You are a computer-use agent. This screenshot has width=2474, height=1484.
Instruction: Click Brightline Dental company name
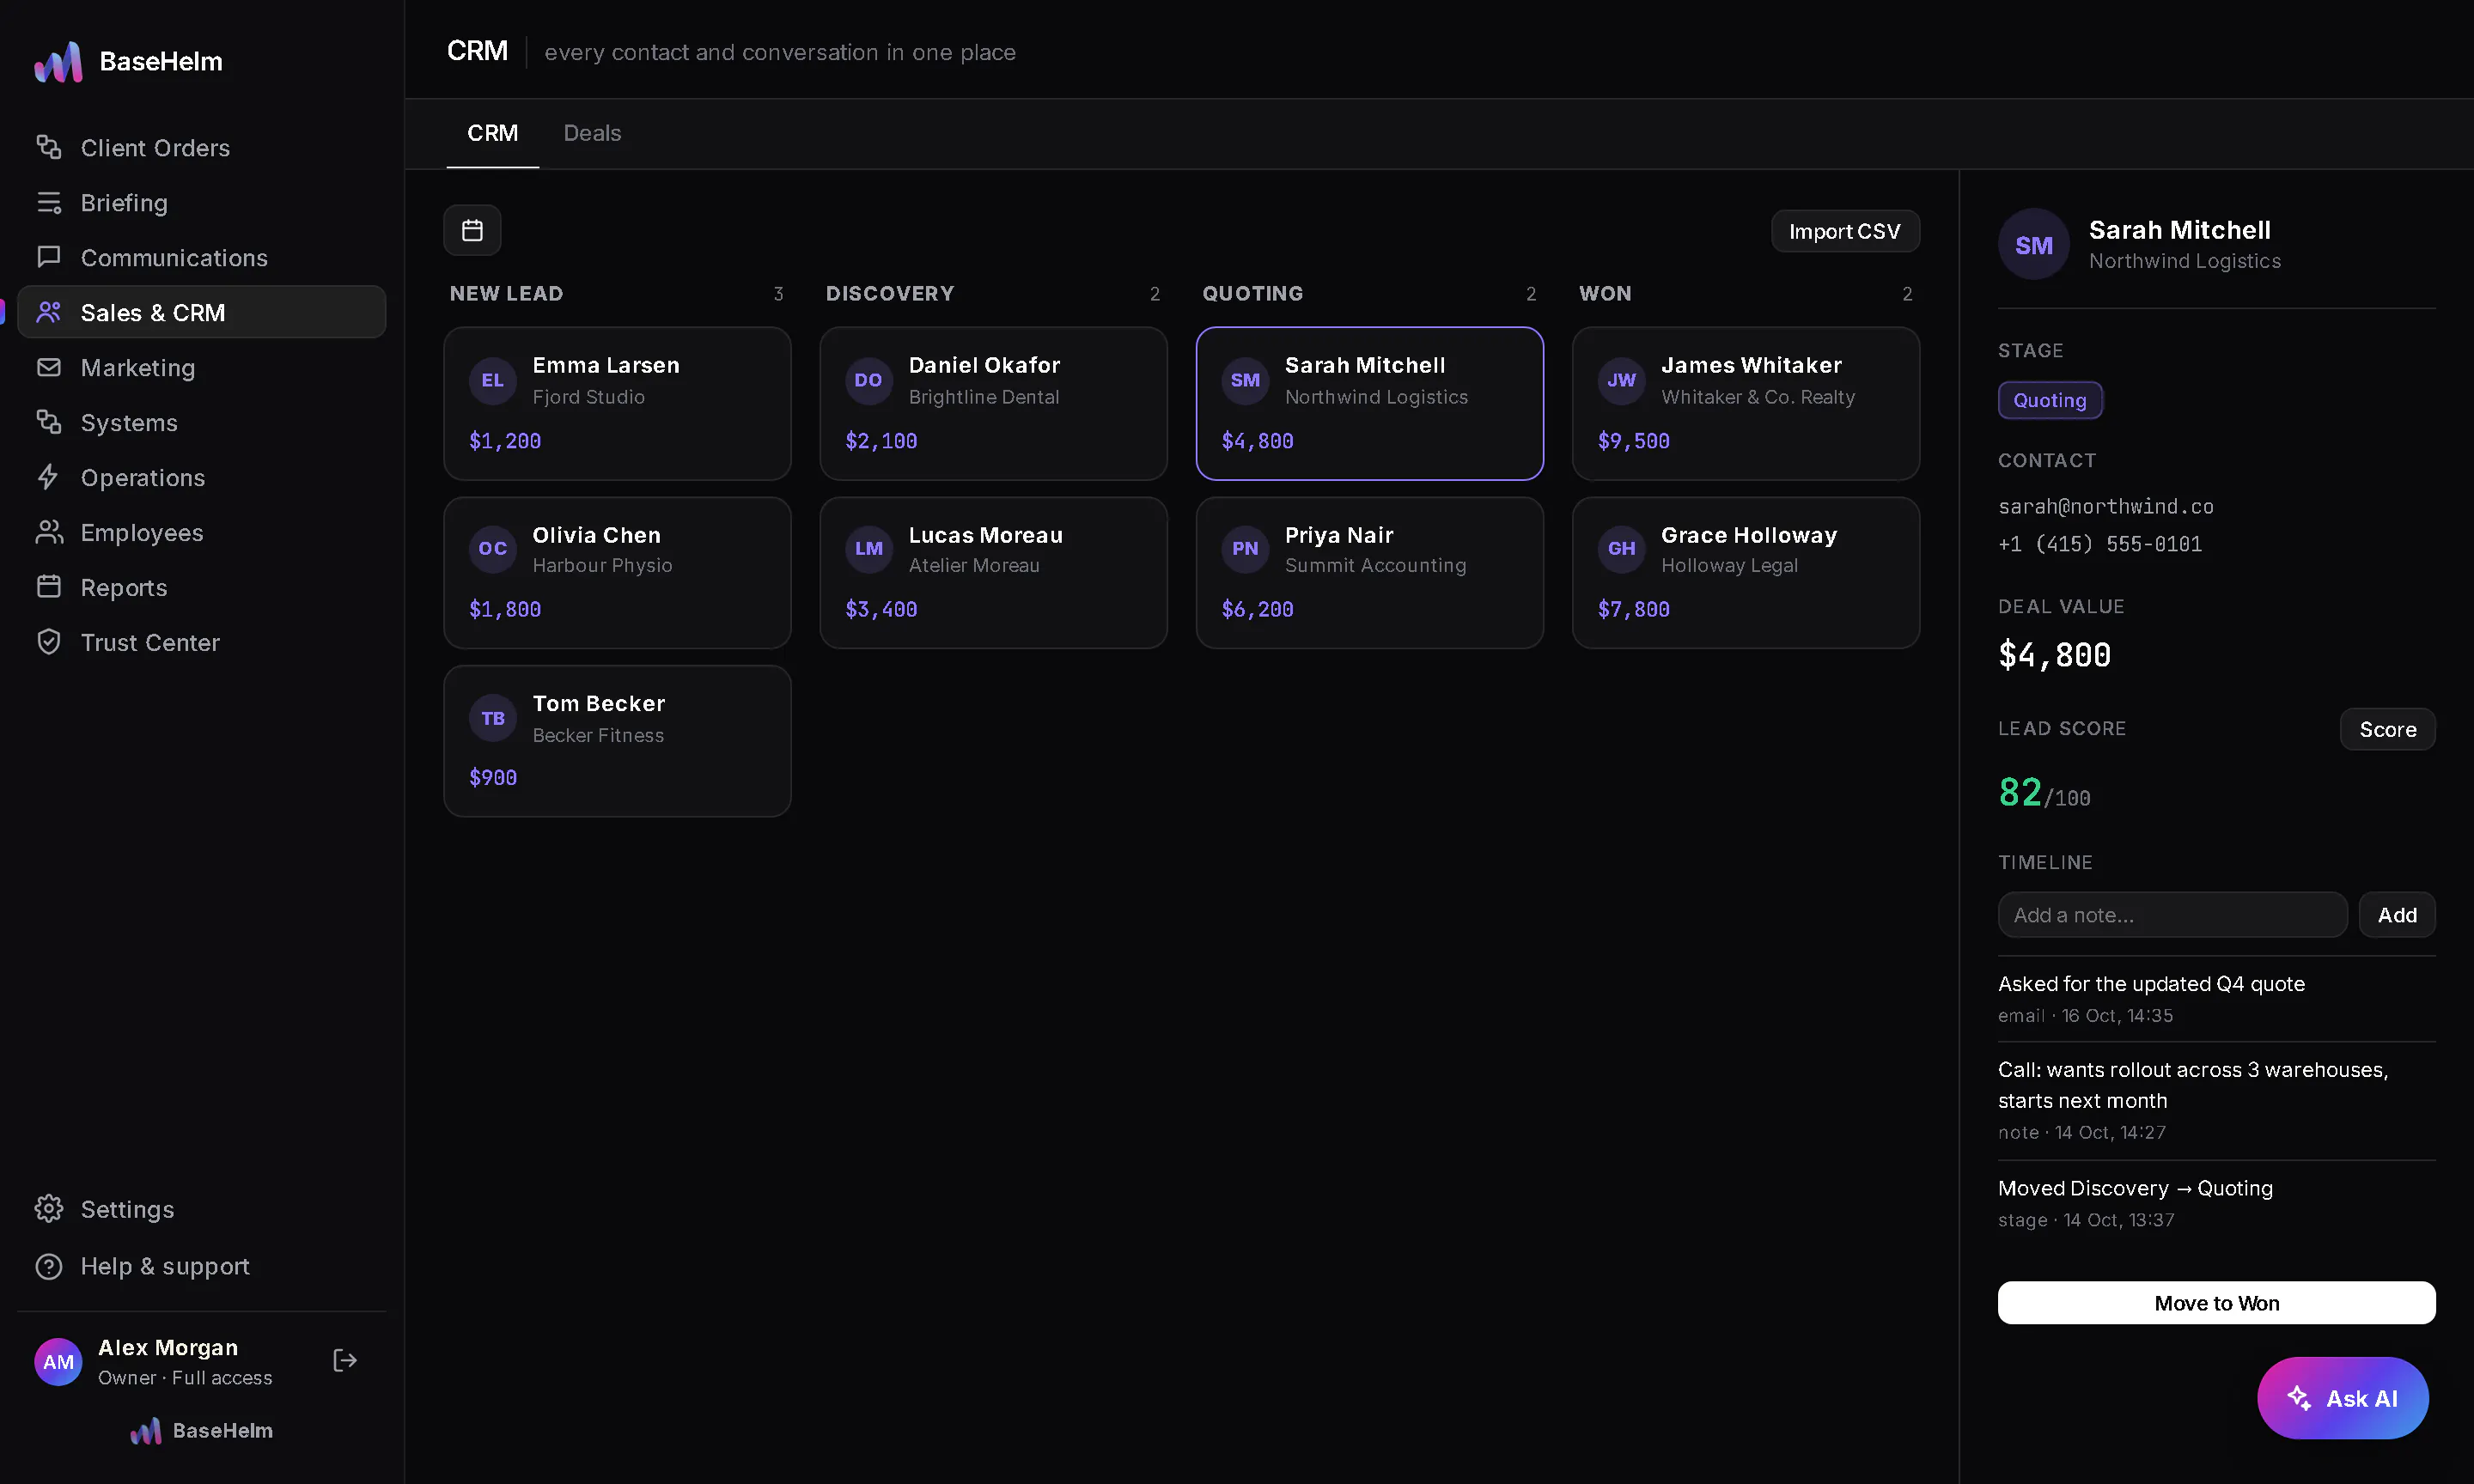(x=983, y=397)
